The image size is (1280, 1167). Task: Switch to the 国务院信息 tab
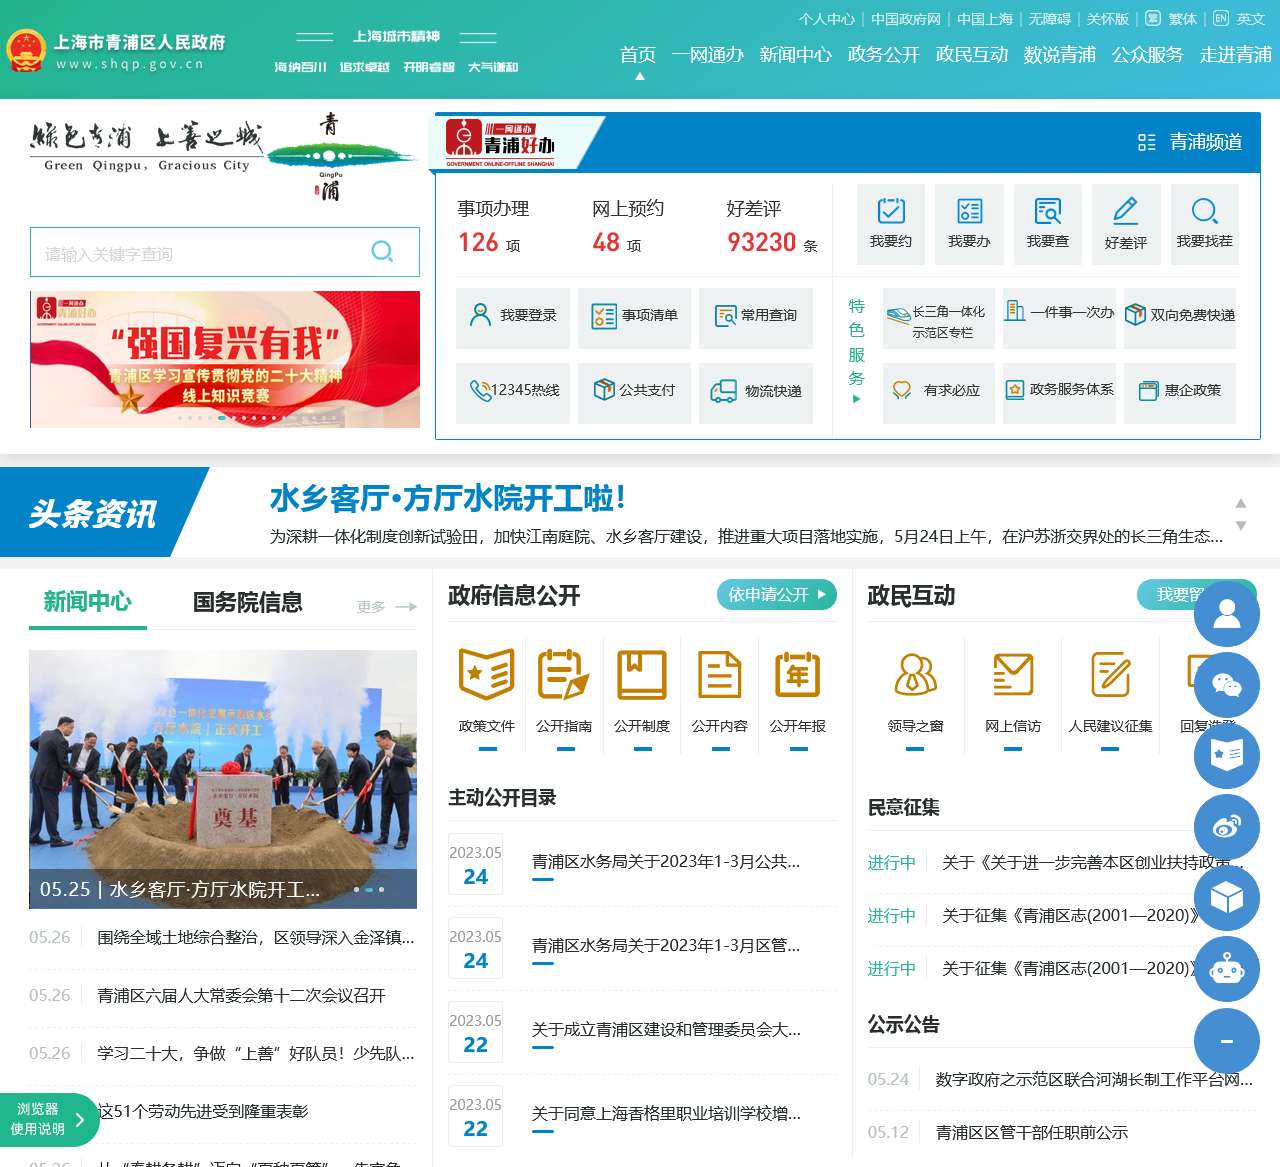[247, 602]
